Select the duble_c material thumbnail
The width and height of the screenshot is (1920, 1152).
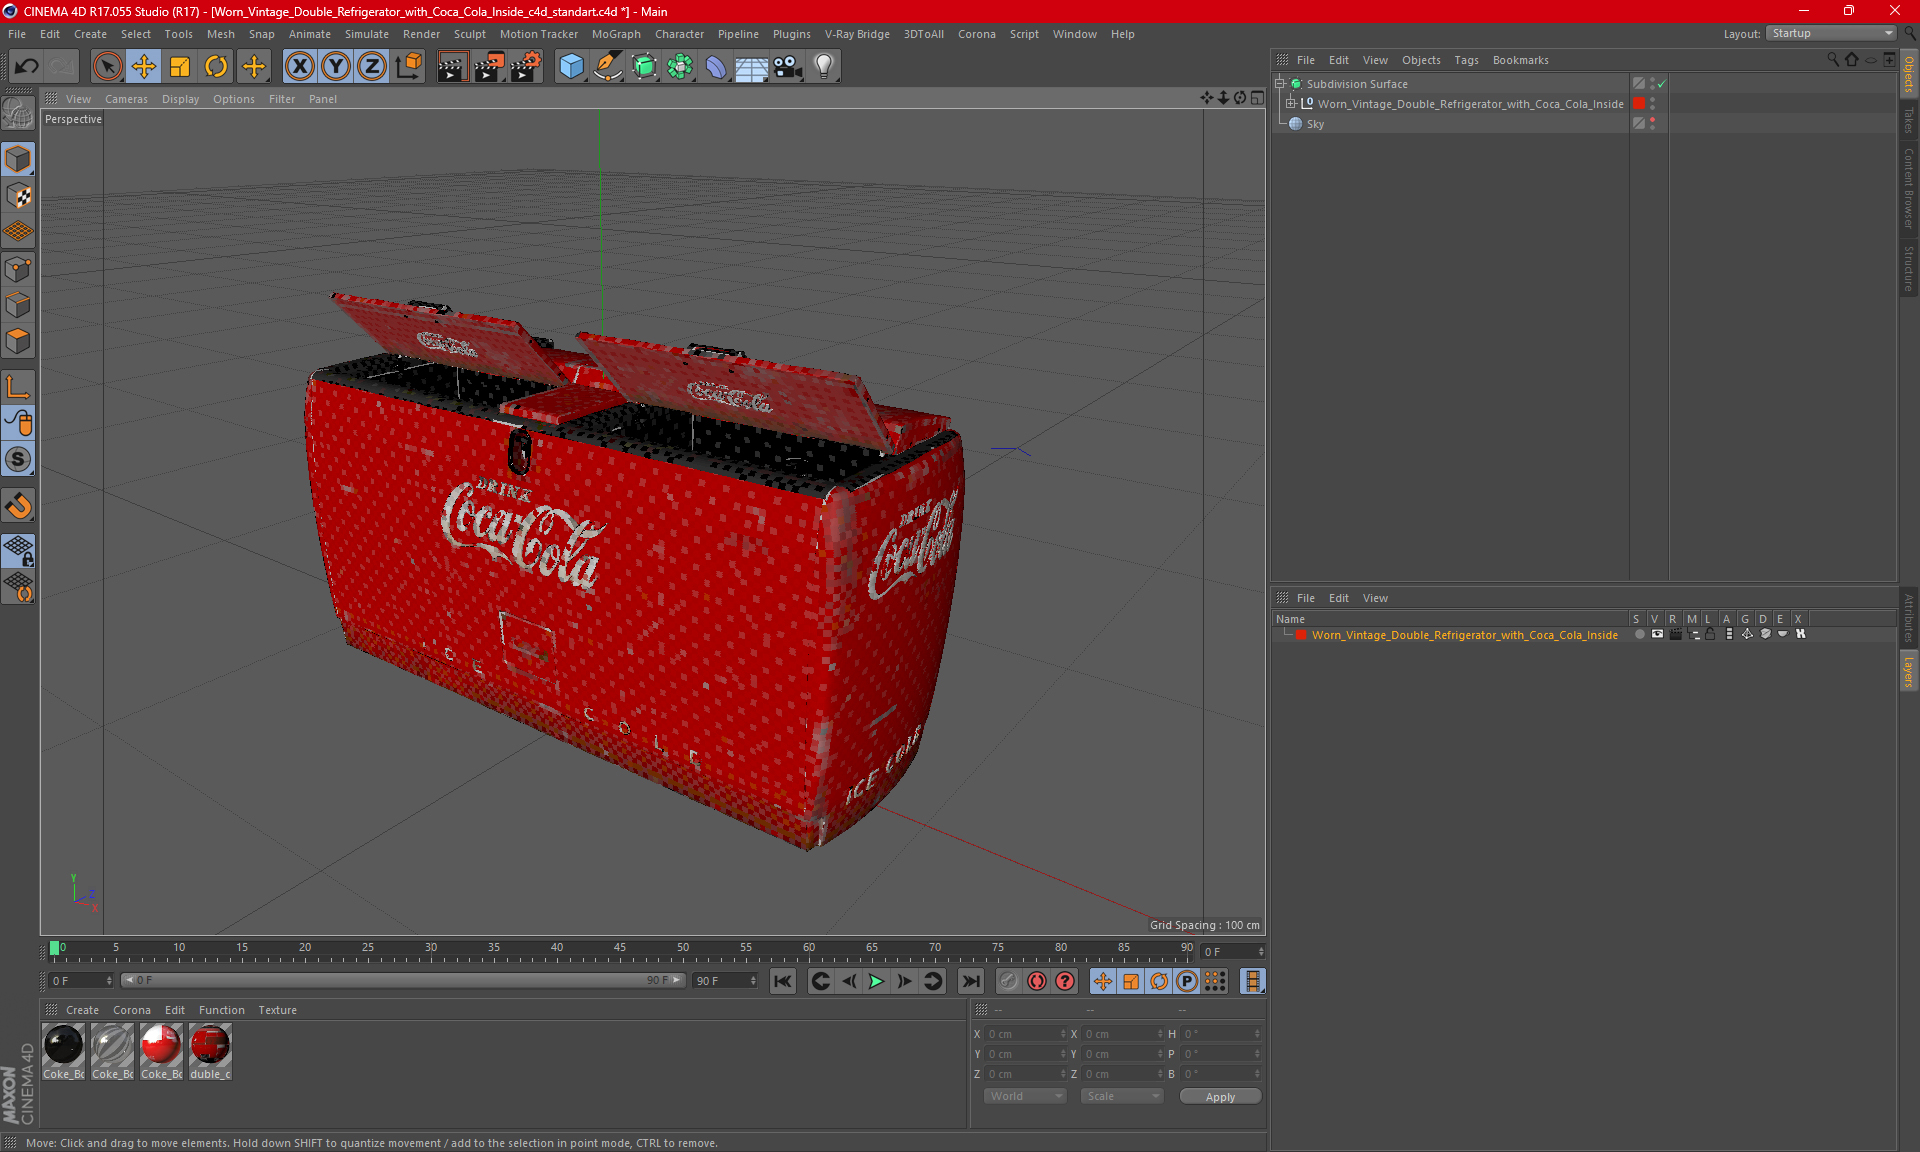tap(210, 1051)
